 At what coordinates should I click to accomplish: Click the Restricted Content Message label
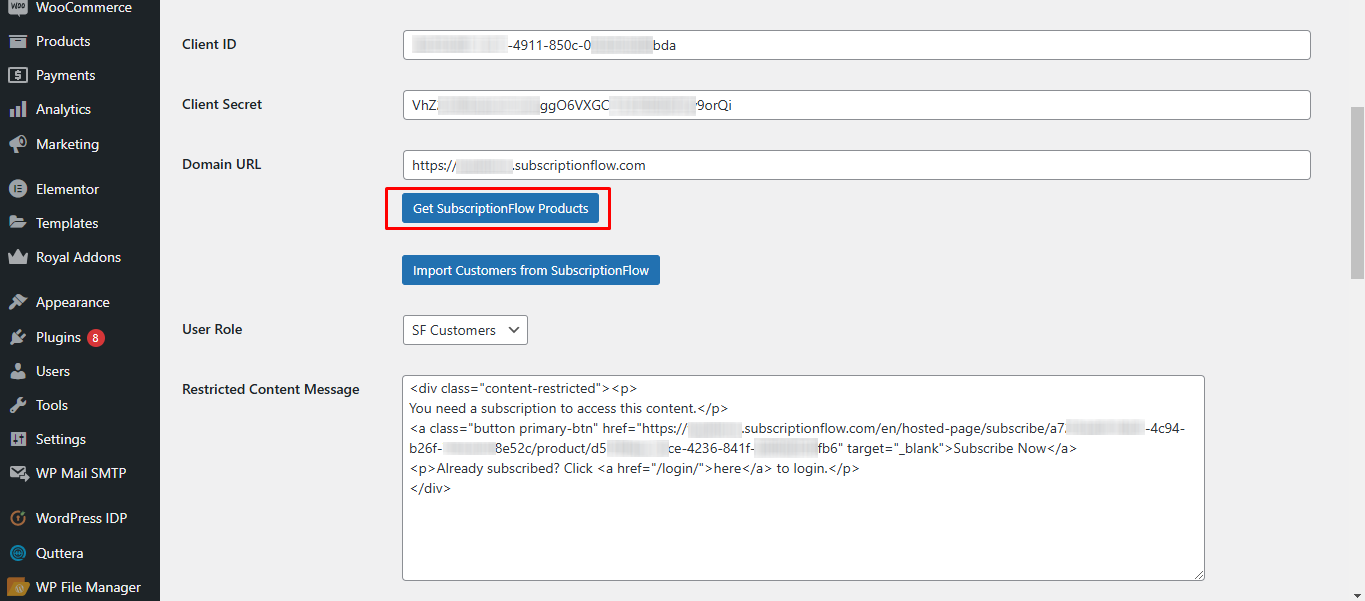(271, 389)
